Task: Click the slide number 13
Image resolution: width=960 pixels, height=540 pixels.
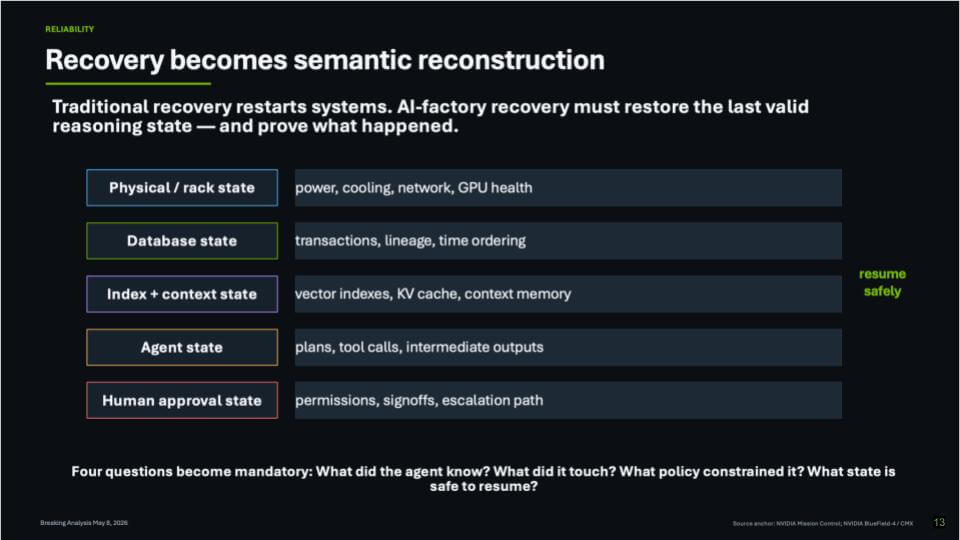Action: (x=939, y=522)
